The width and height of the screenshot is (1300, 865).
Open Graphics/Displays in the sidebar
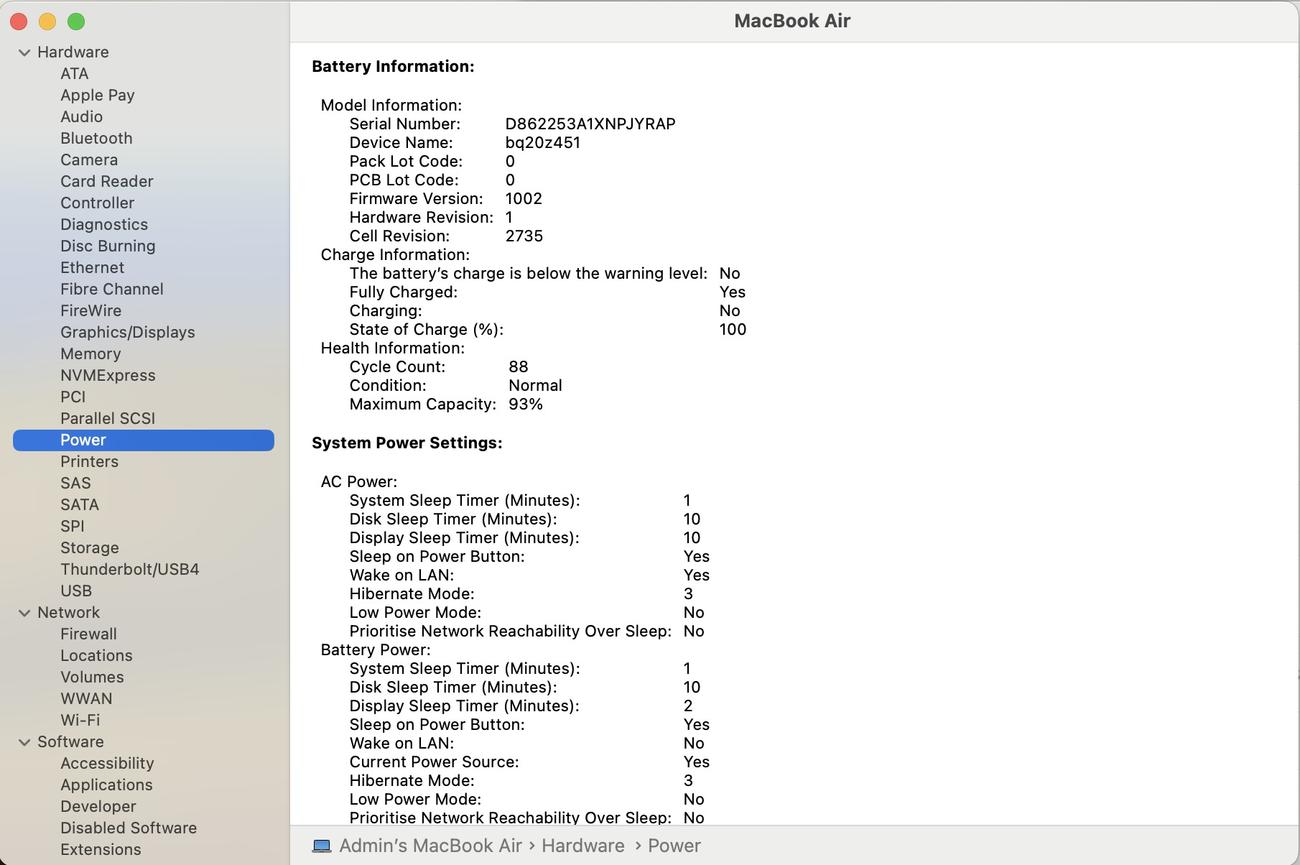pyautogui.click(x=127, y=332)
